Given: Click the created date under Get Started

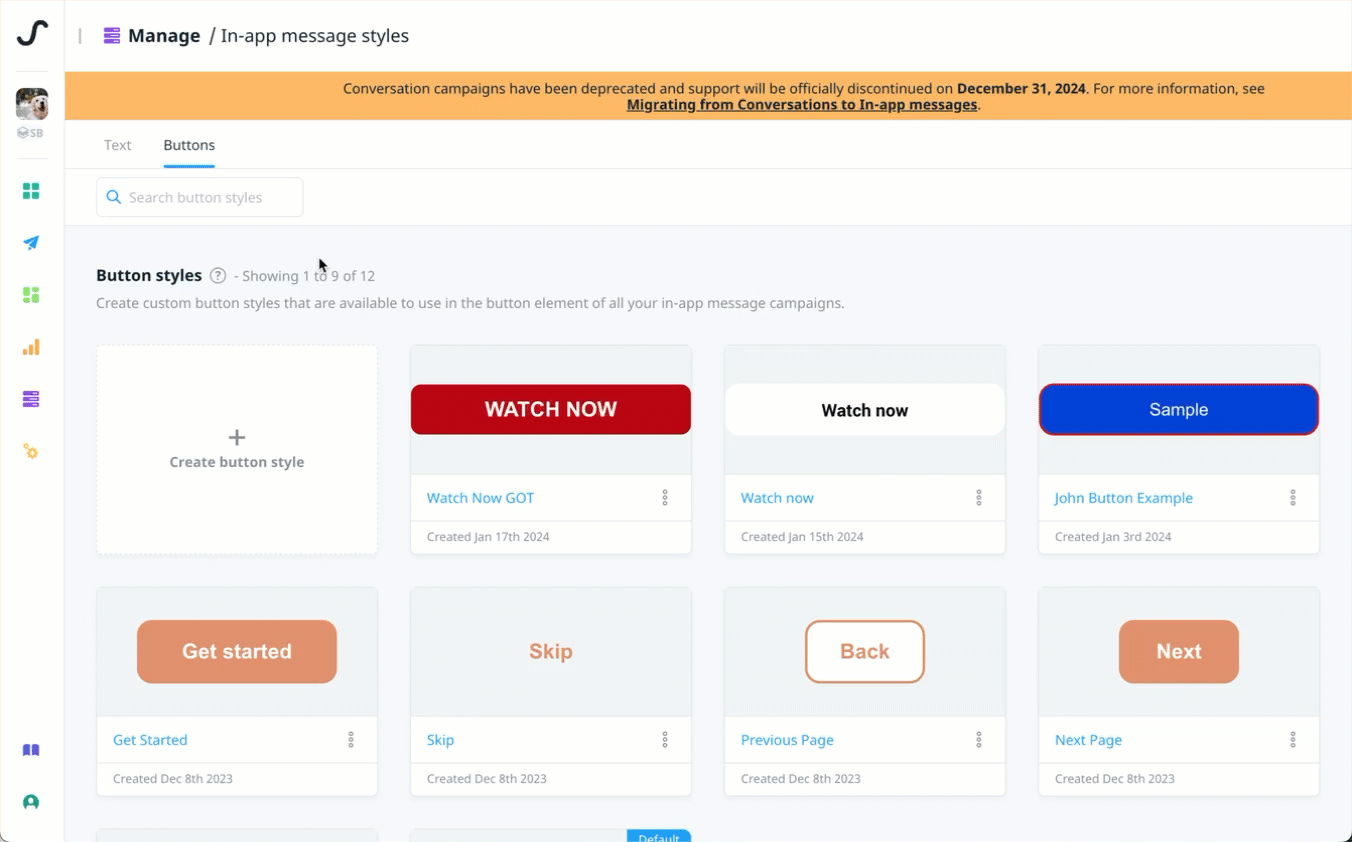Looking at the screenshot, I should [173, 779].
